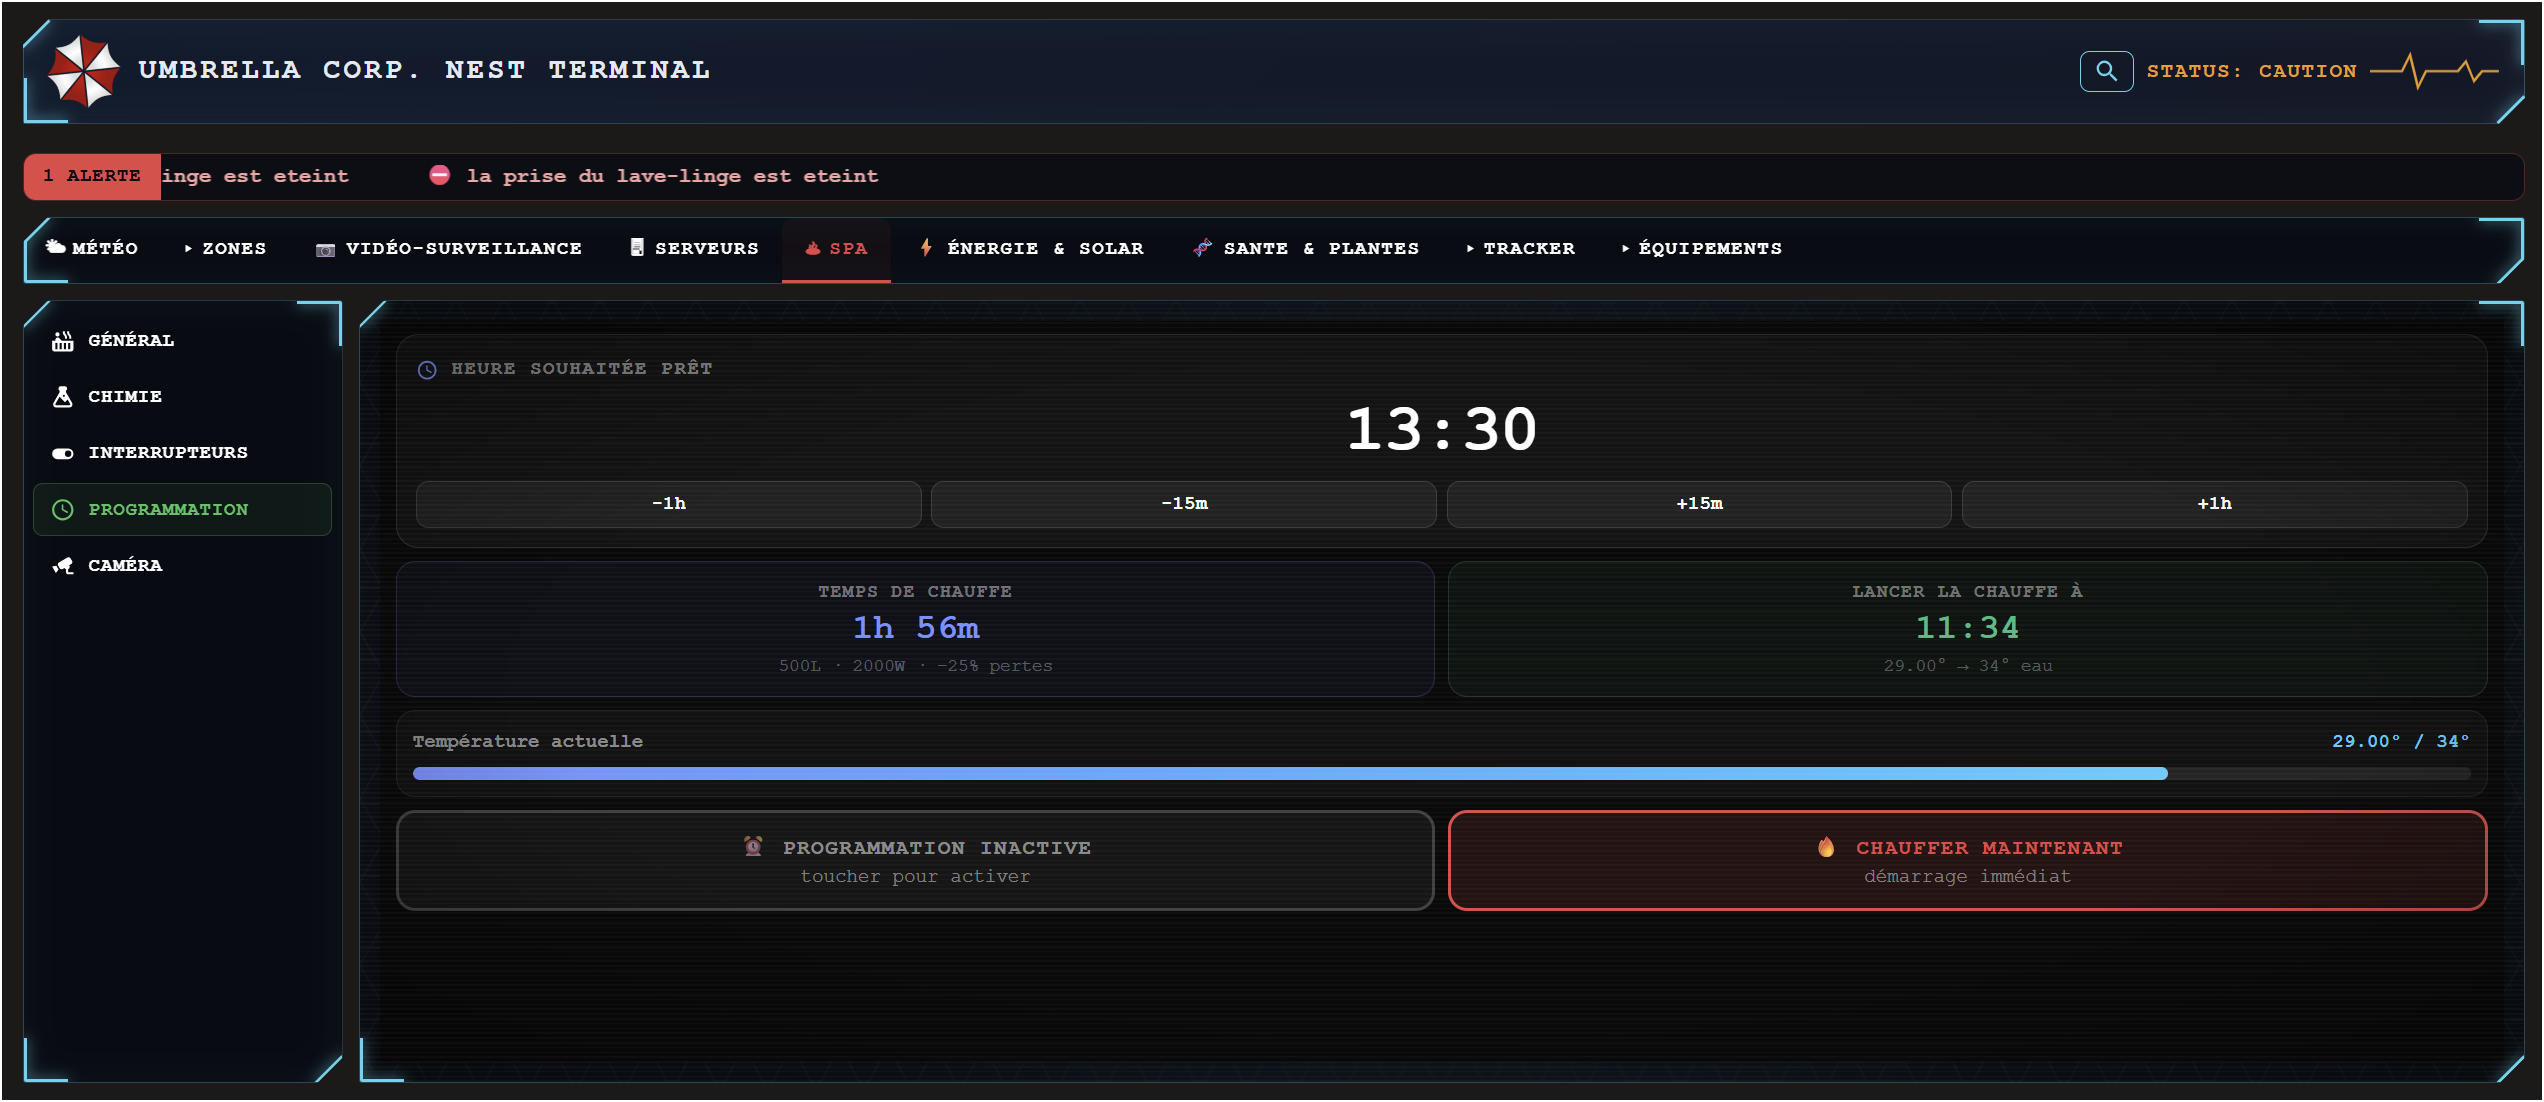Click the Status: Caution text
2544x1102 pixels.
coord(2251,72)
